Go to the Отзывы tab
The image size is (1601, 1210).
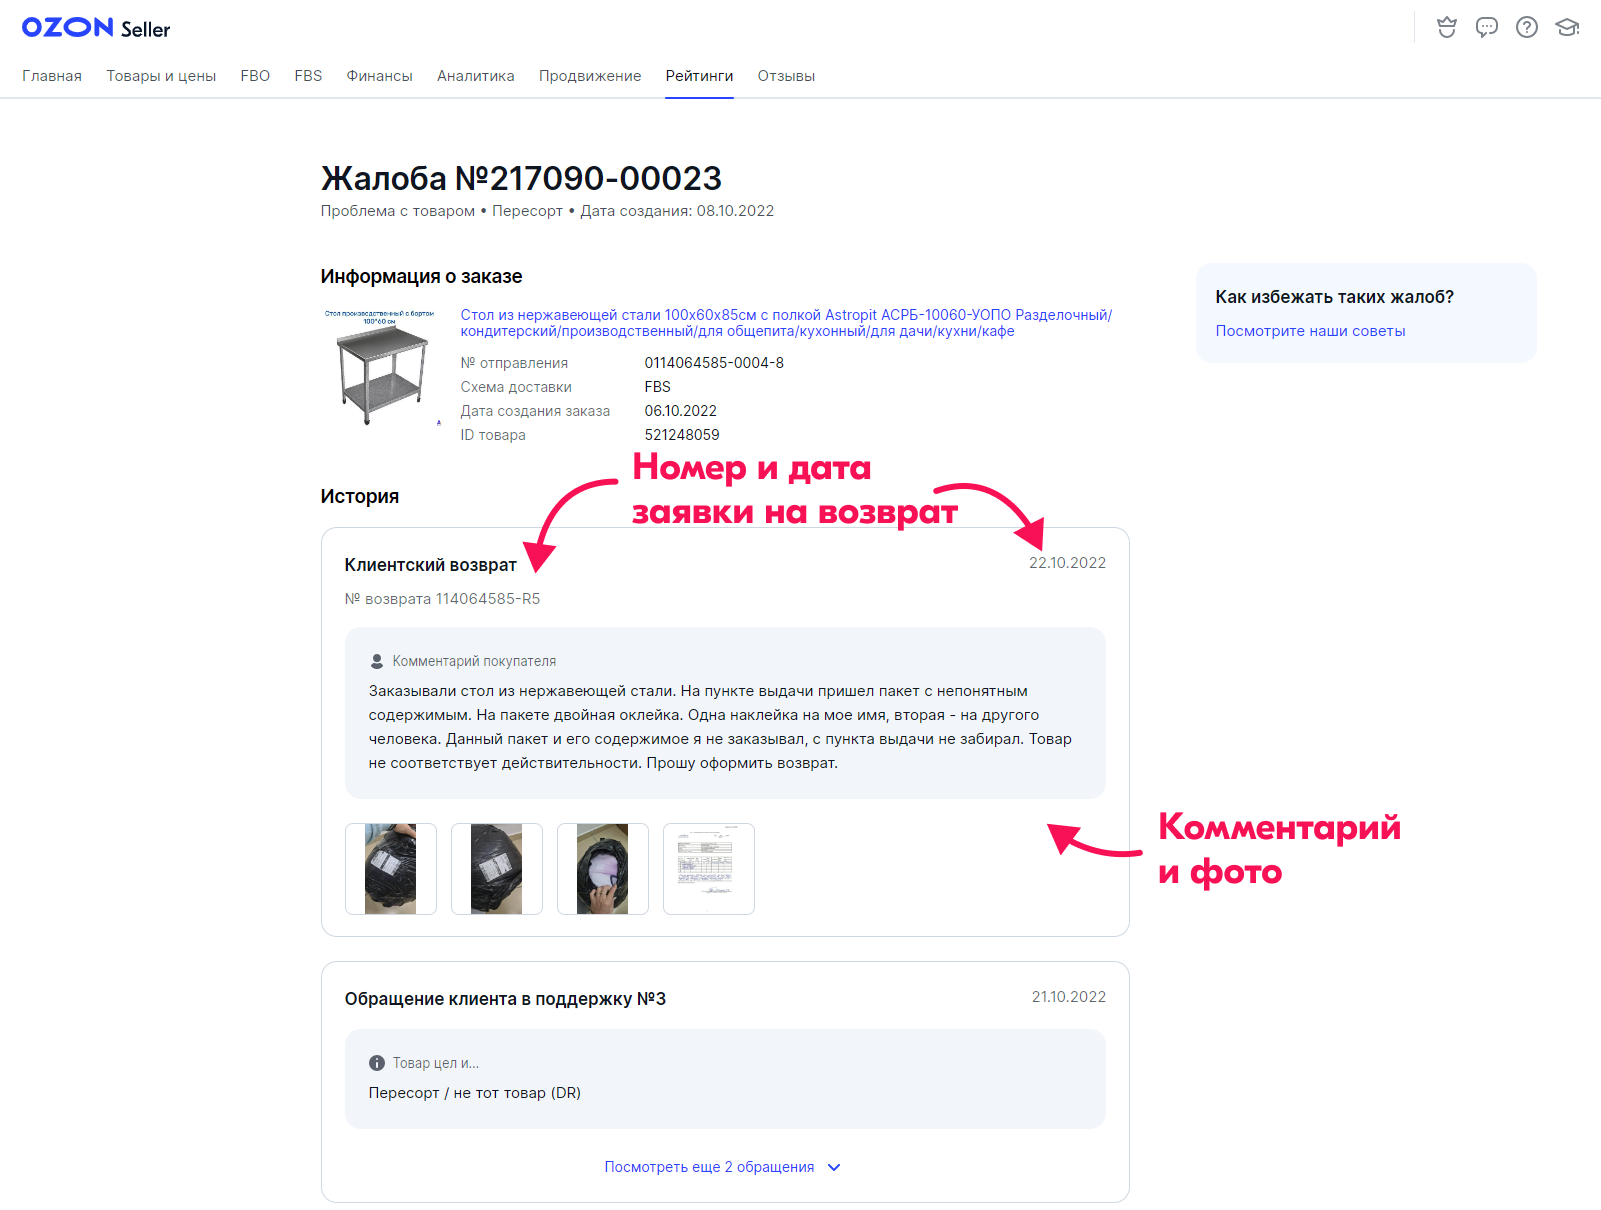pos(786,76)
